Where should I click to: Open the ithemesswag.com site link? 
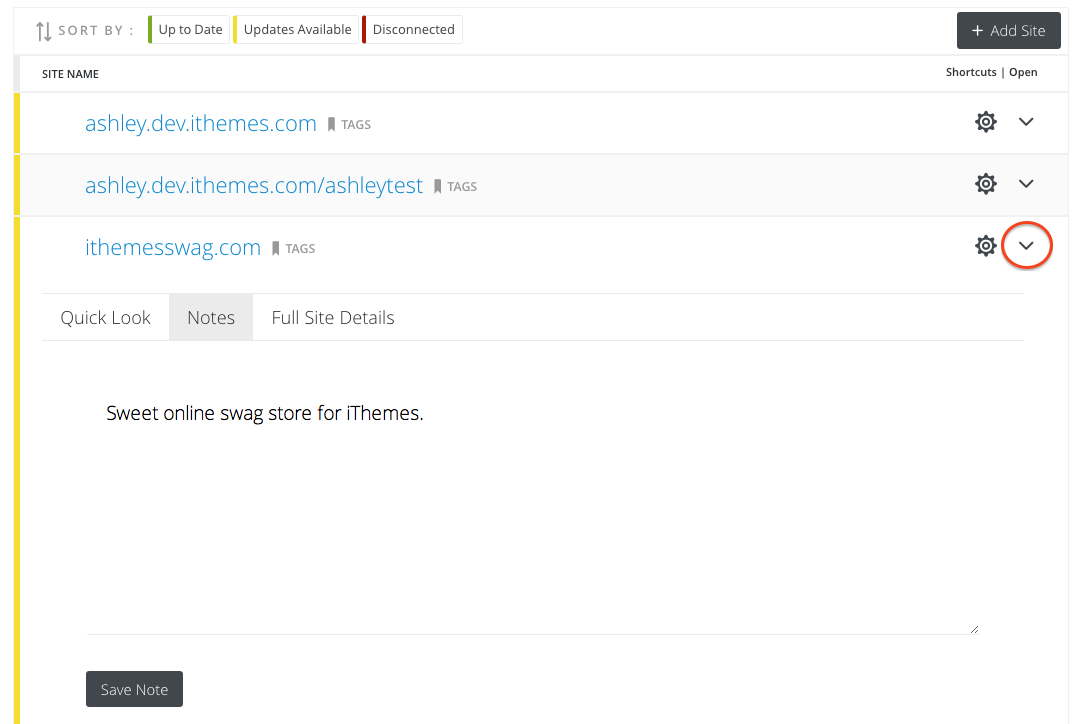[x=173, y=247]
